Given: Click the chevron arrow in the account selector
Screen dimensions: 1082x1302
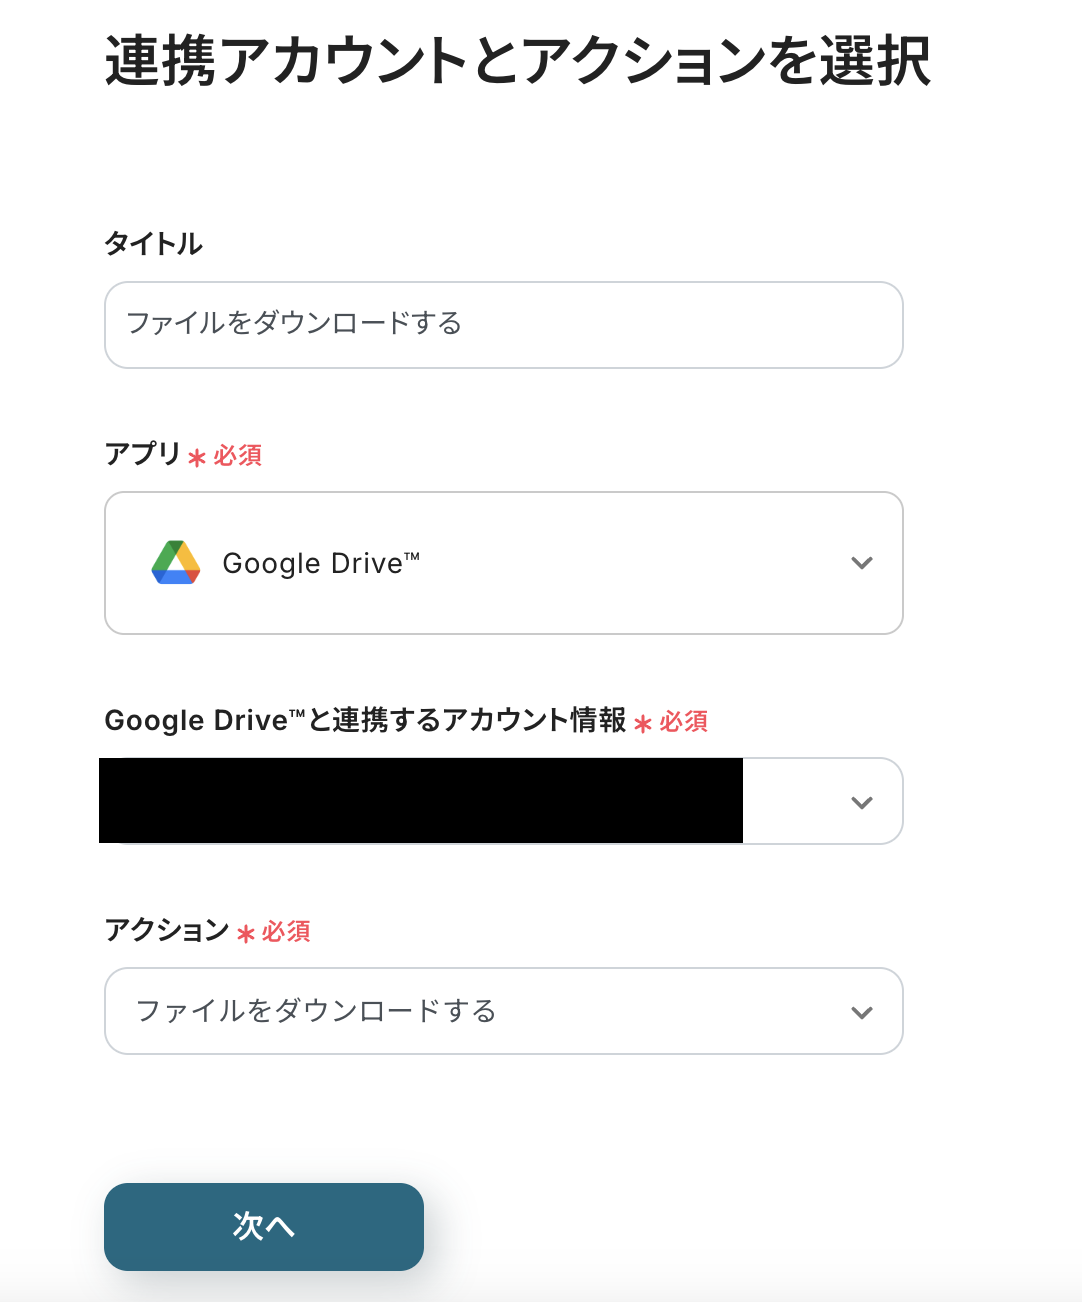Looking at the screenshot, I should [x=861, y=802].
